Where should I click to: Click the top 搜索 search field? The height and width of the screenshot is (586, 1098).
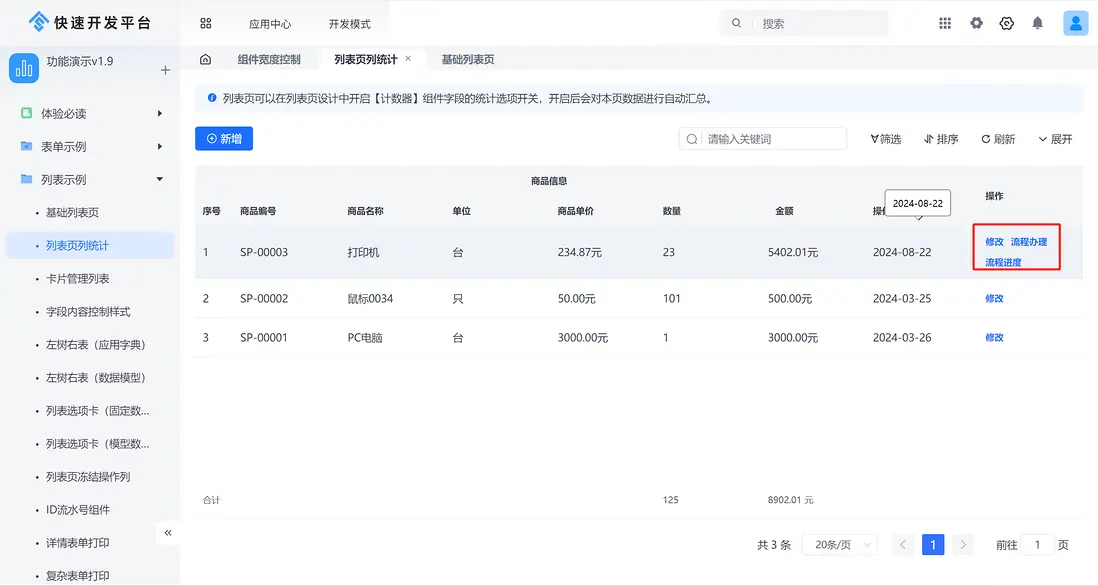804,23
